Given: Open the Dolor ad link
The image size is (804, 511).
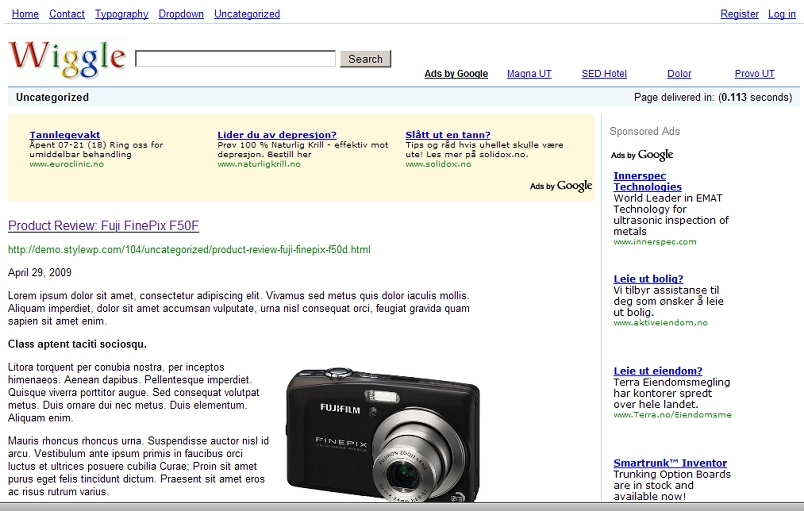Looking at the screenshot, I should click(x=679, y=74).
